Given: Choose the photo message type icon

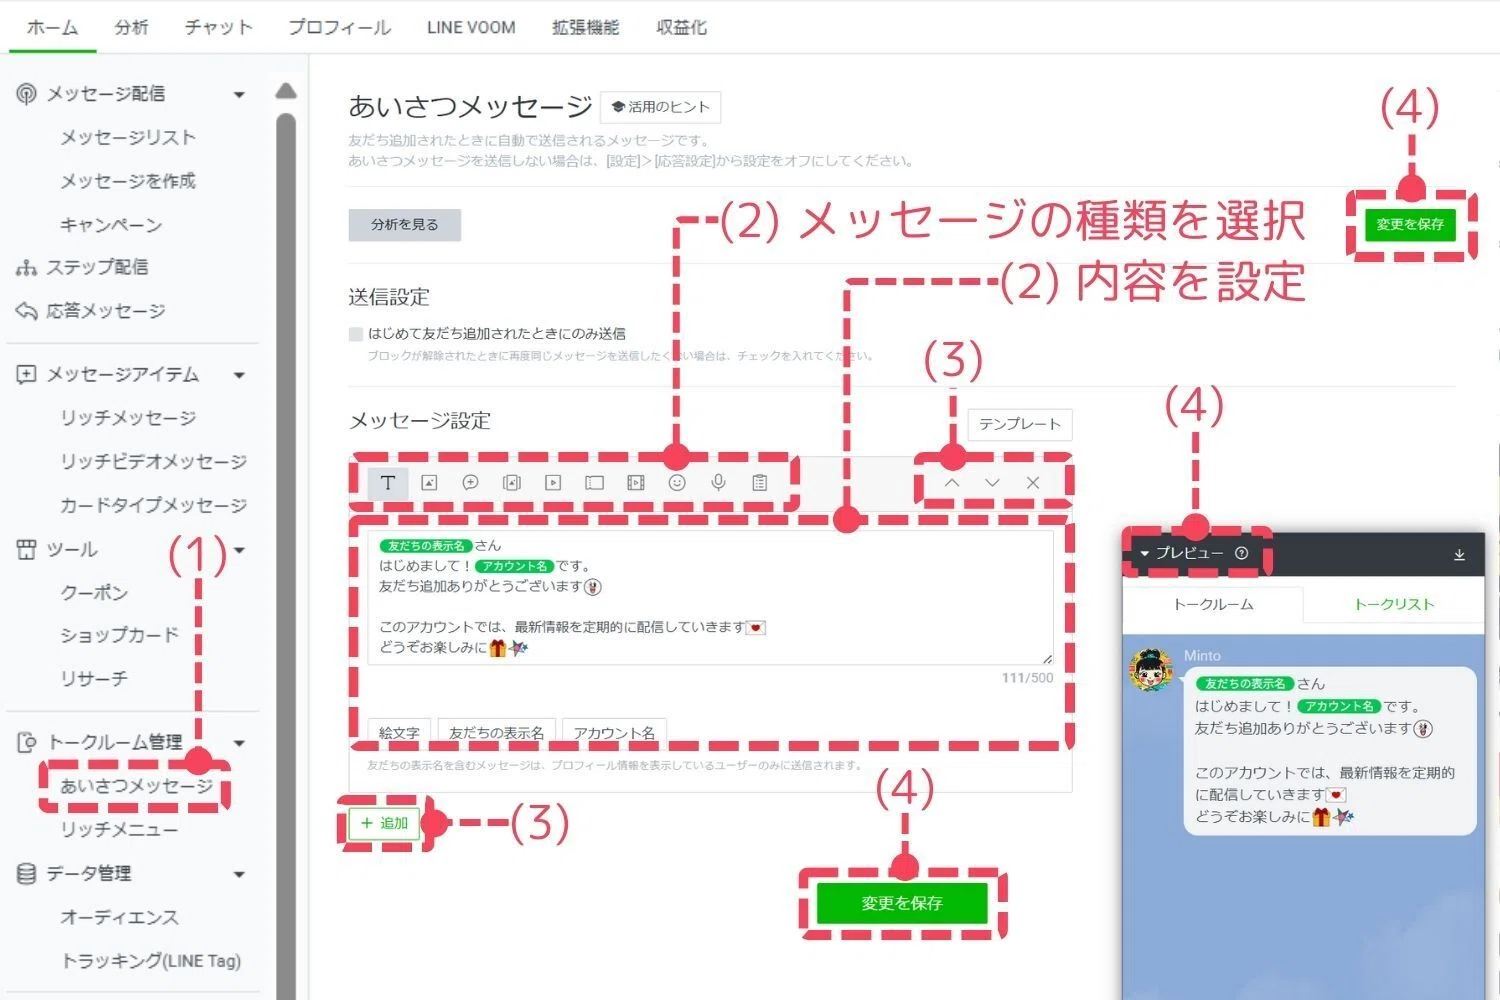Looking at the screenshot, I should pos(429,483).
